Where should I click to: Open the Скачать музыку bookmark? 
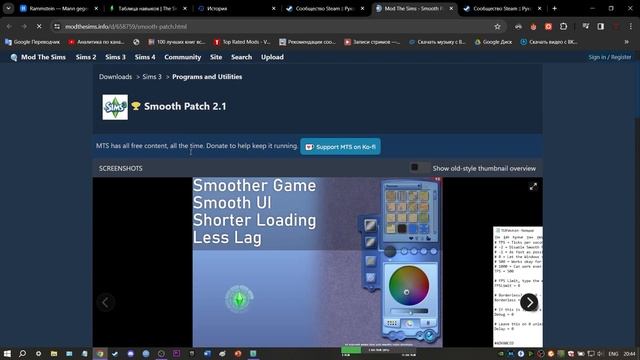438,42
